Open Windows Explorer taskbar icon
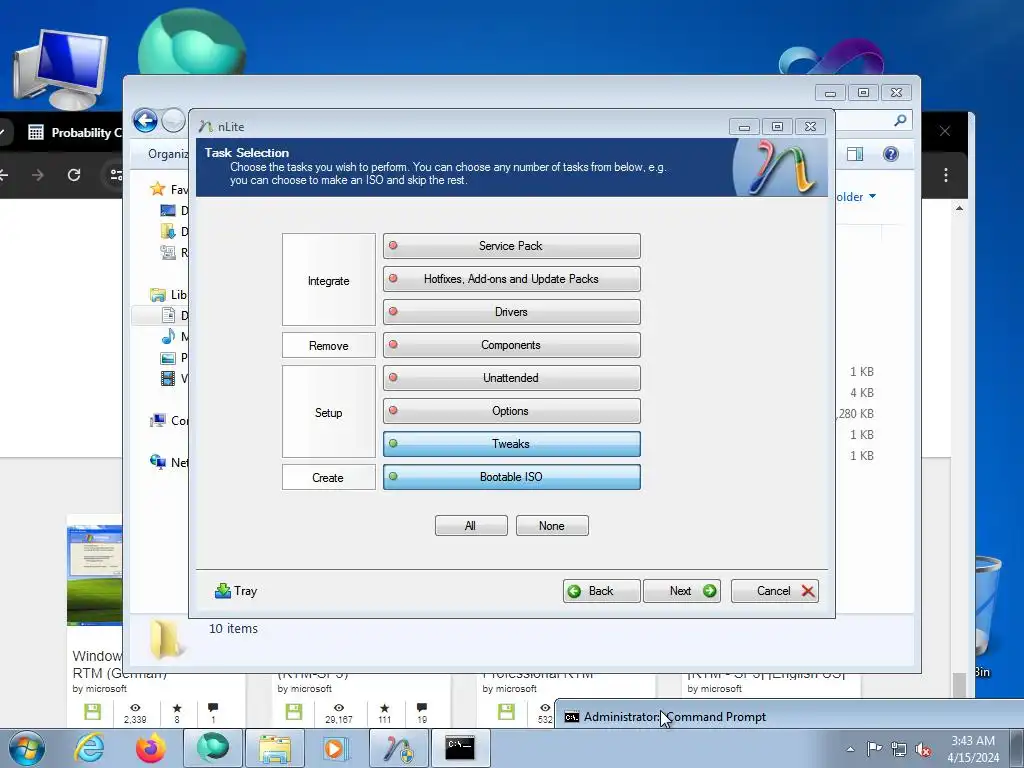 click(275, 748)
